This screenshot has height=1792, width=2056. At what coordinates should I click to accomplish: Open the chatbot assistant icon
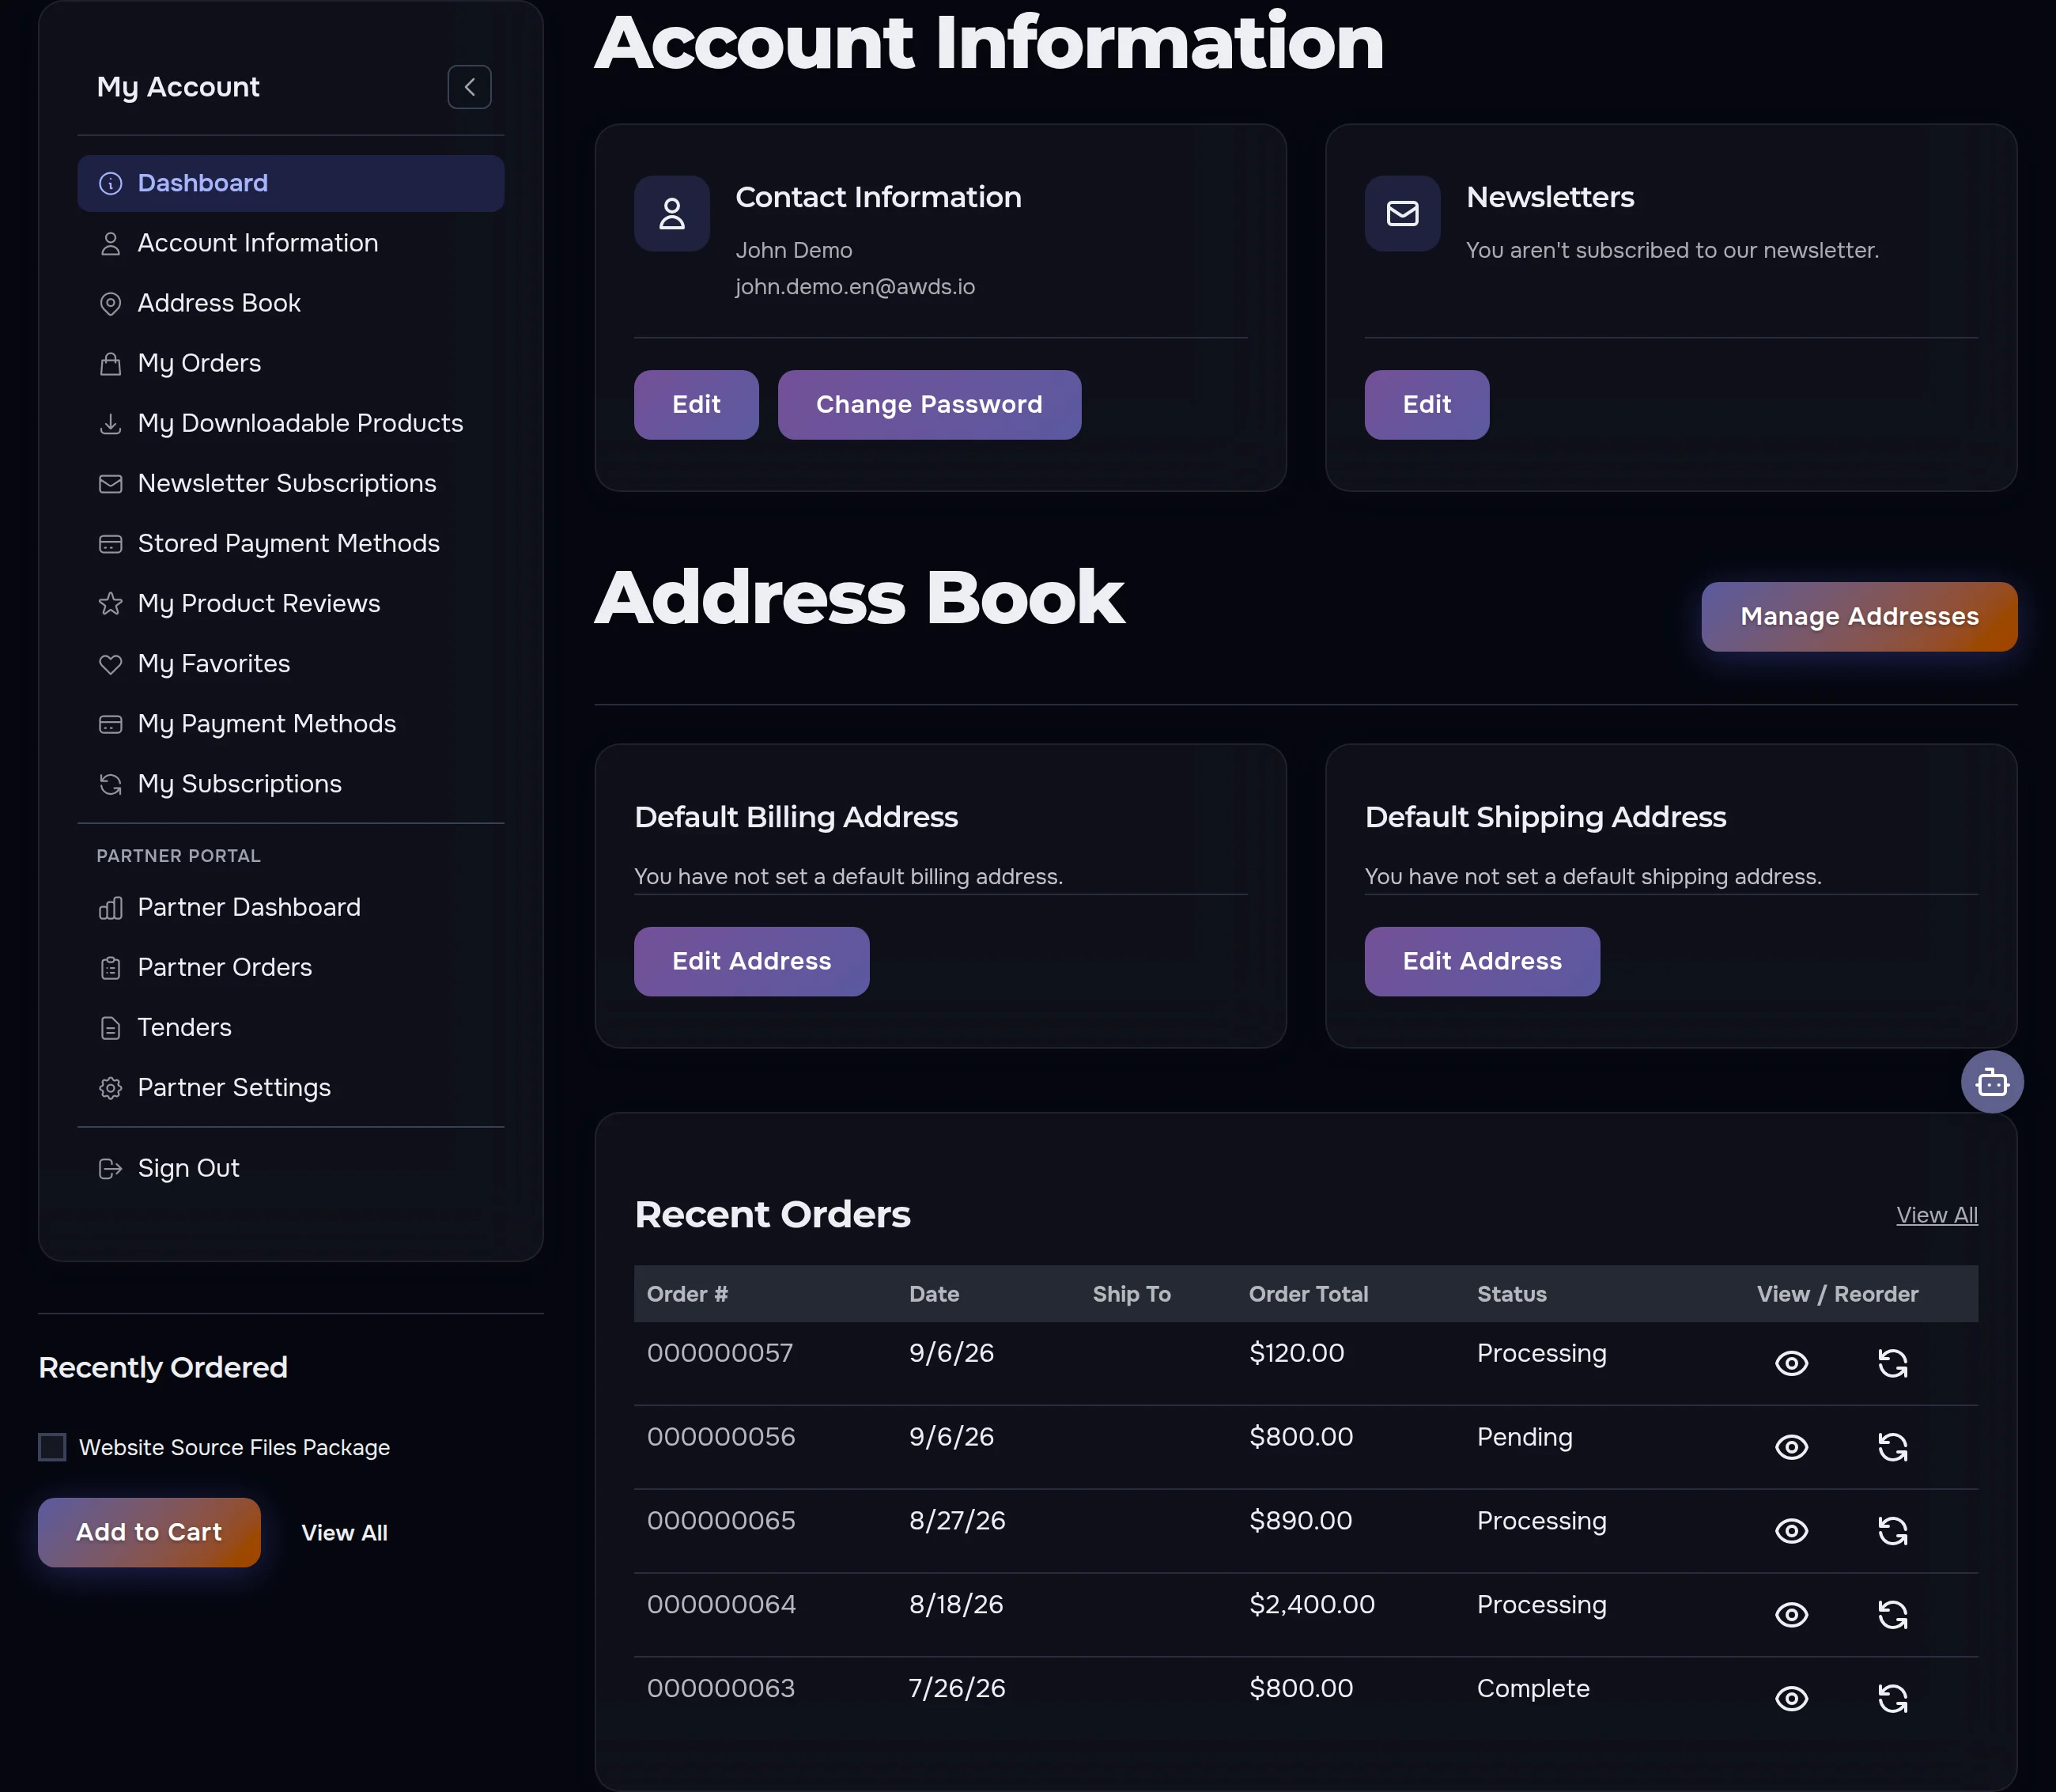(1992, 1082)
